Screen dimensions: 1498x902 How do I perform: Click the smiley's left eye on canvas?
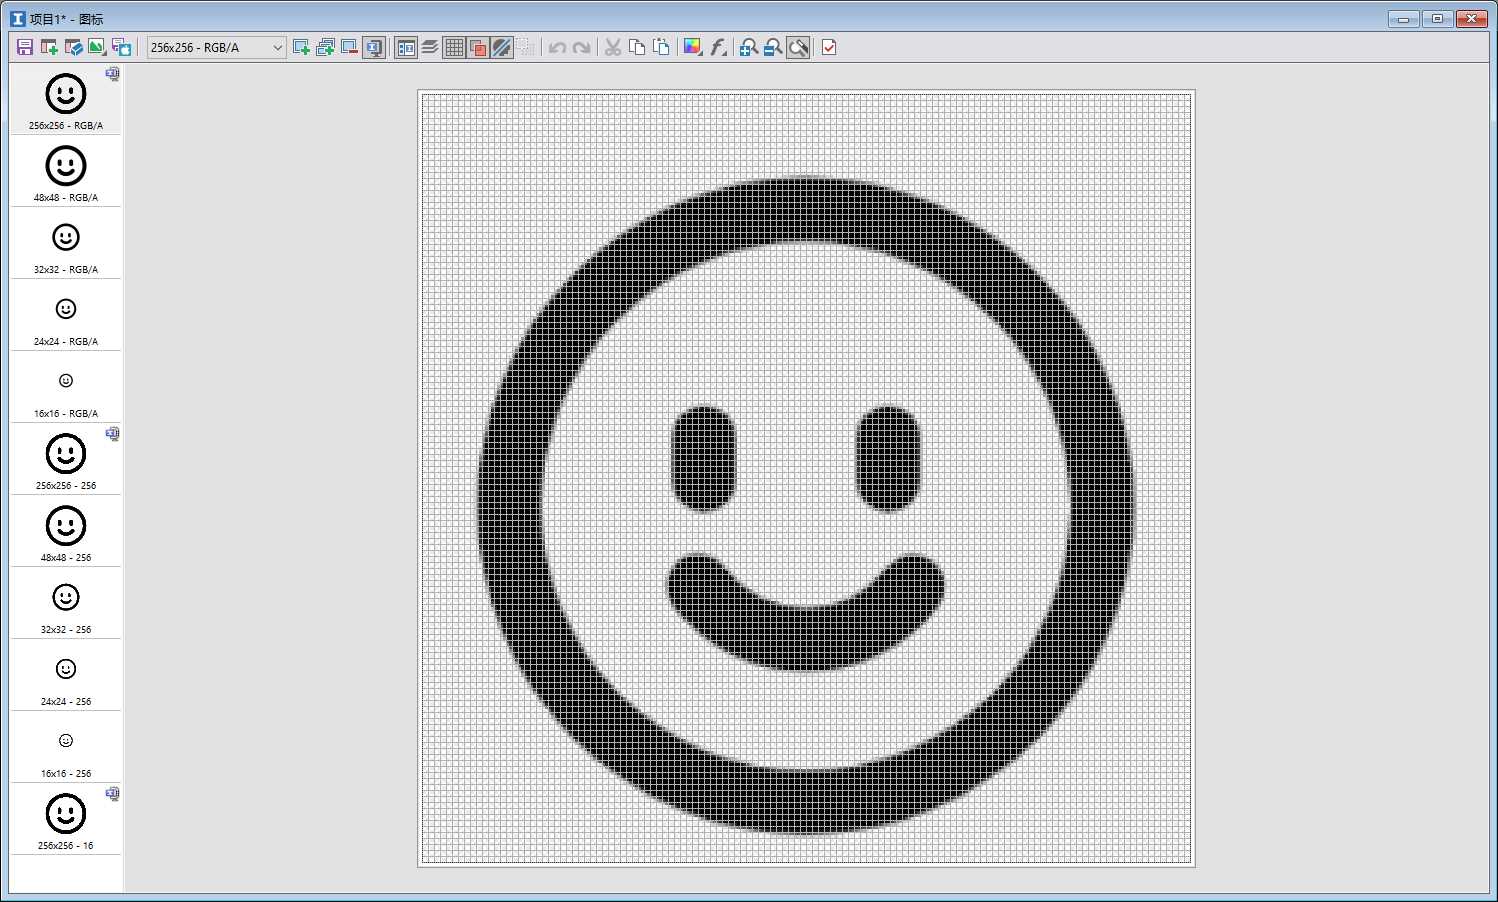(703, 458)
